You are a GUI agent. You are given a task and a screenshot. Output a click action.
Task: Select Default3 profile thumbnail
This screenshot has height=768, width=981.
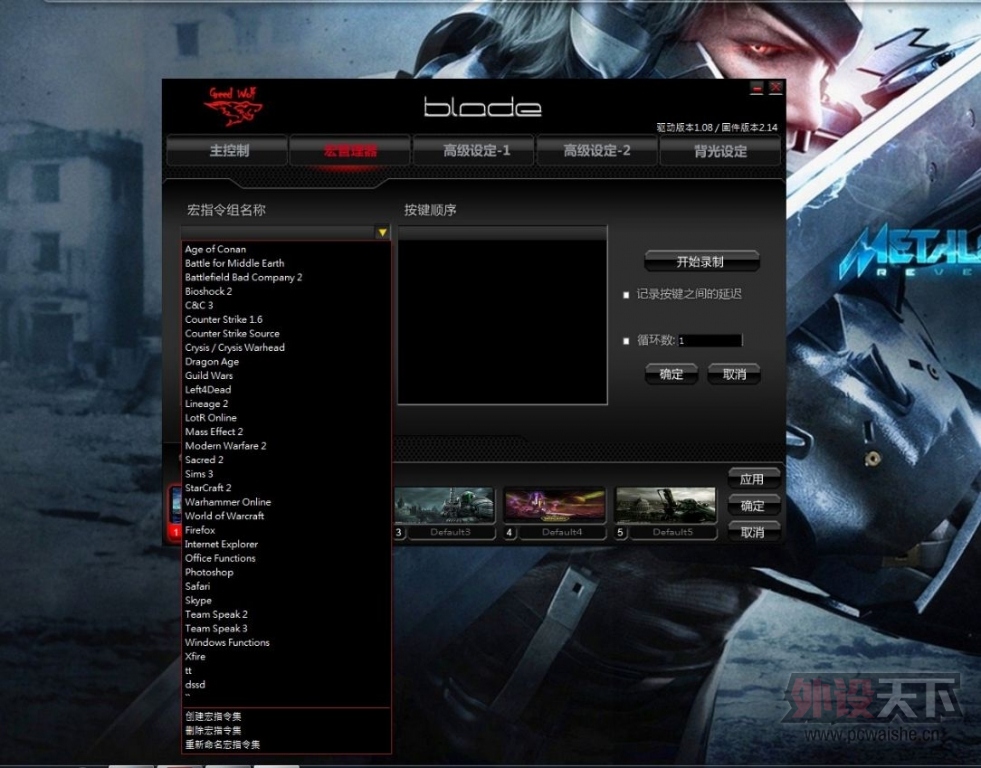point(444,505)
